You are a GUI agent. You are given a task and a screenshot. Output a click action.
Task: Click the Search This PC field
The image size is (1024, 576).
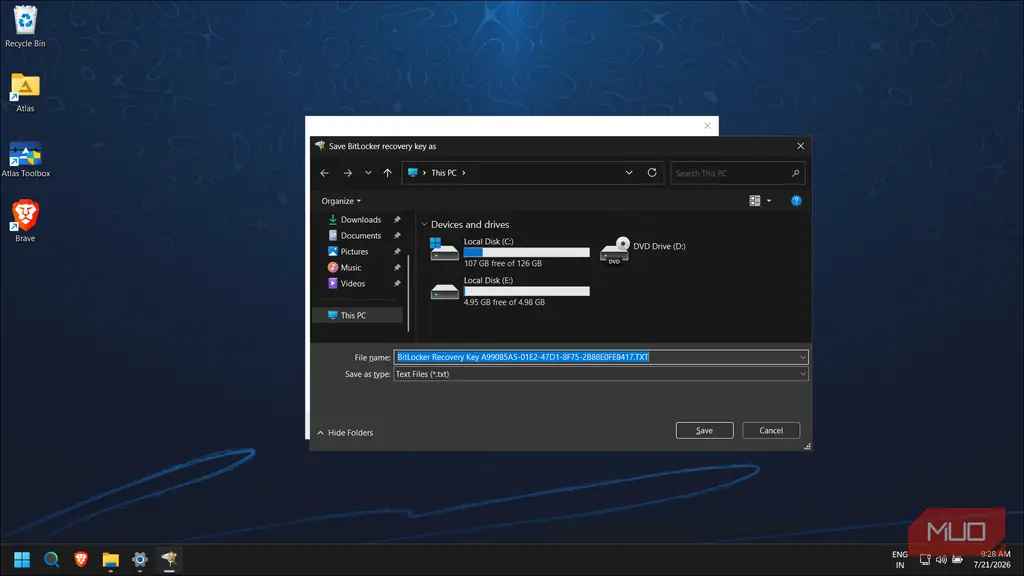pos(737,173)
